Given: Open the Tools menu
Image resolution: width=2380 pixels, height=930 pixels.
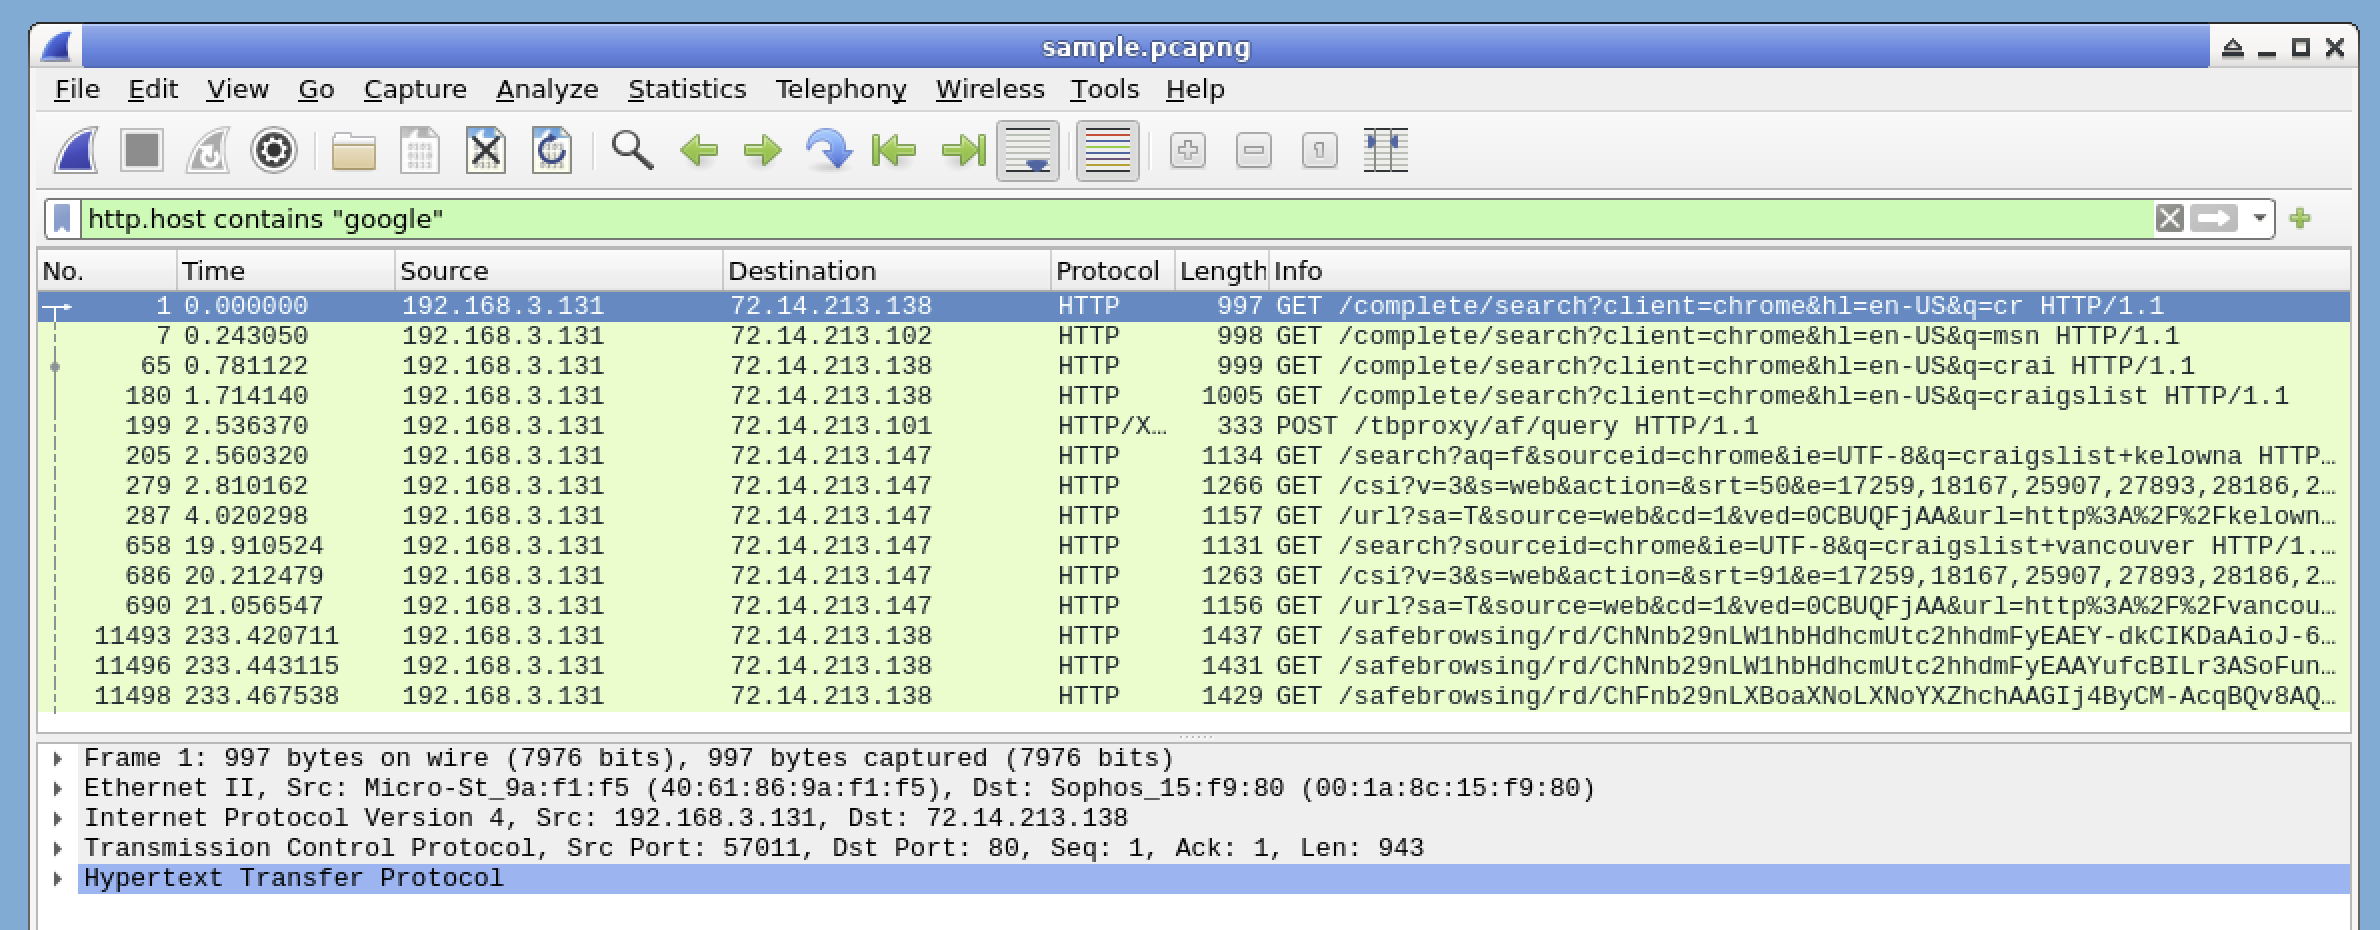Looking at the screenshot, I should (1105, 89).
